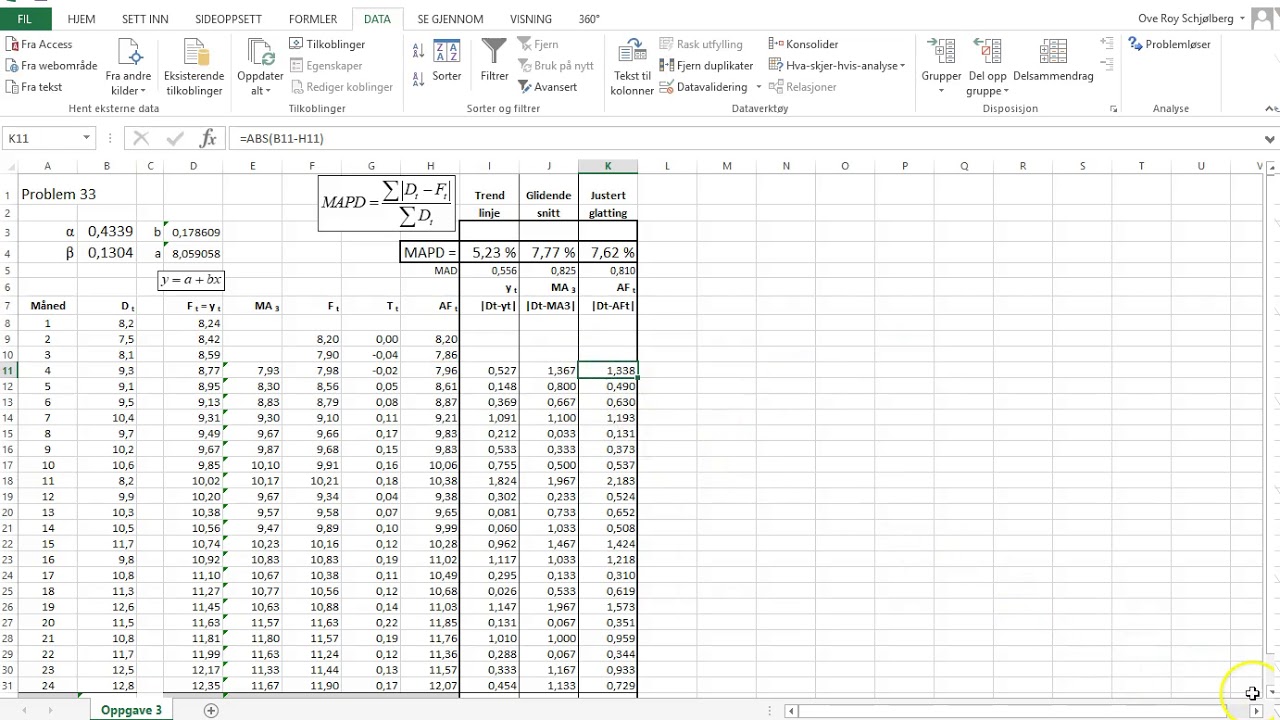Open the FIL menu
This screenshot has height=720, width=1280.
click(25, 19)
